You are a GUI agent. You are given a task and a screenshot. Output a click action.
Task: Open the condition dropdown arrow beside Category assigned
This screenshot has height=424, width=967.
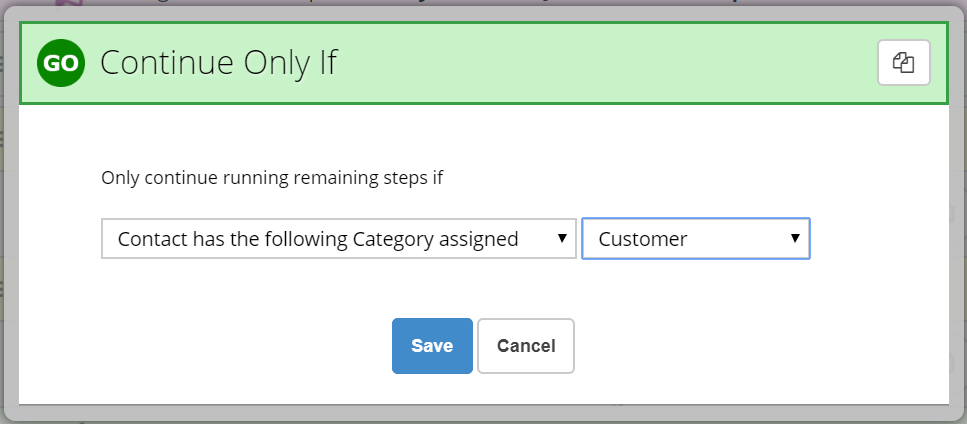(562, 238)
